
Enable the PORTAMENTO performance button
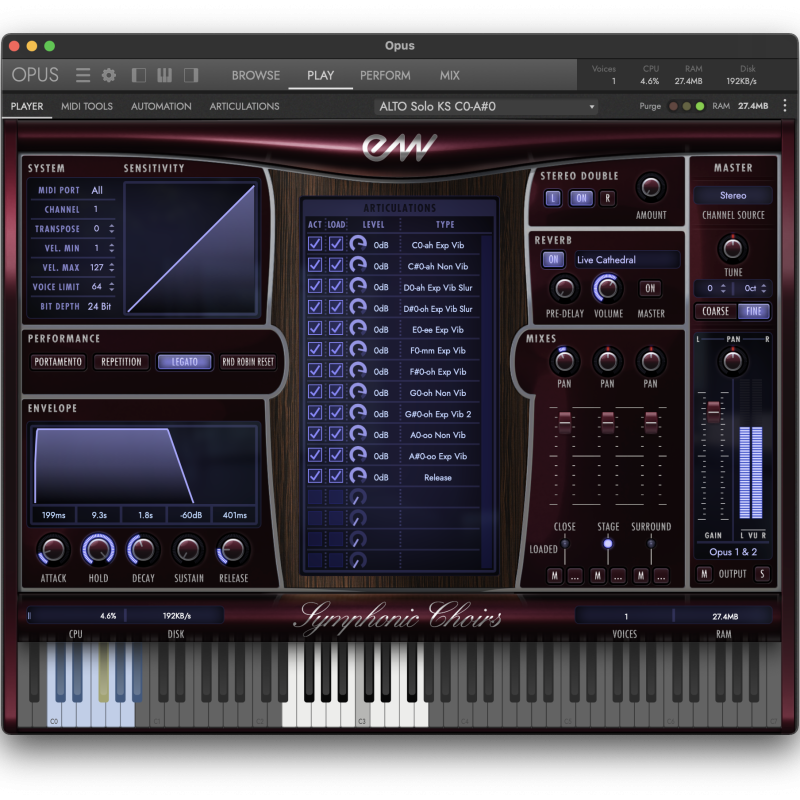pos(58,362)
